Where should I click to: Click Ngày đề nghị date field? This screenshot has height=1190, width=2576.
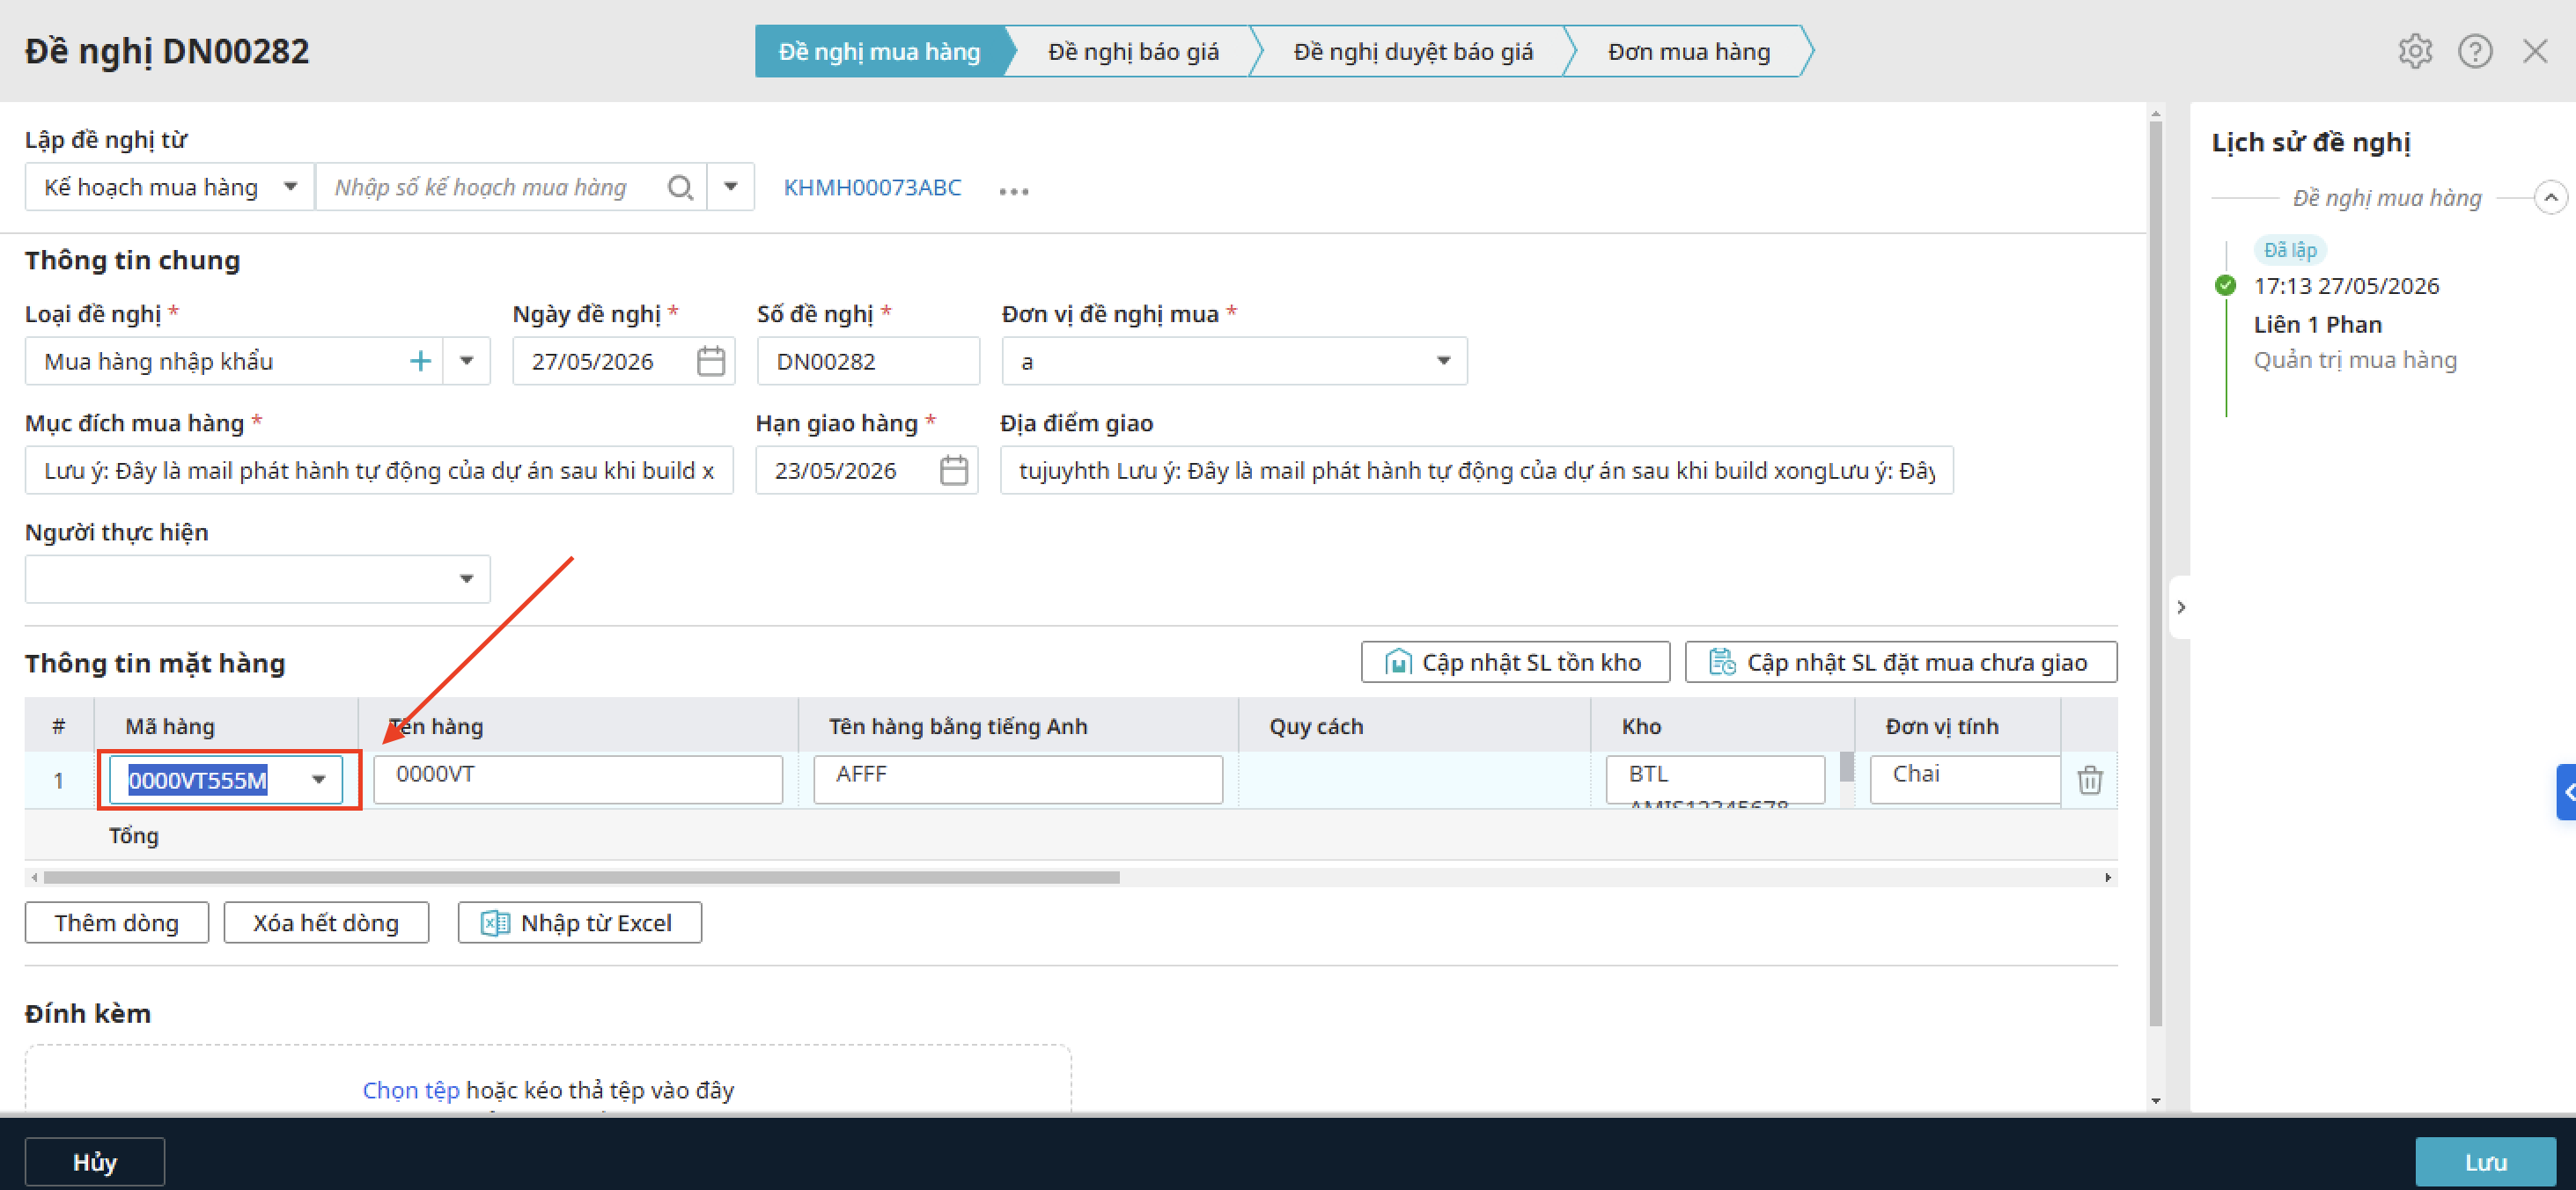pyautogui.click(x=624, y=361)
